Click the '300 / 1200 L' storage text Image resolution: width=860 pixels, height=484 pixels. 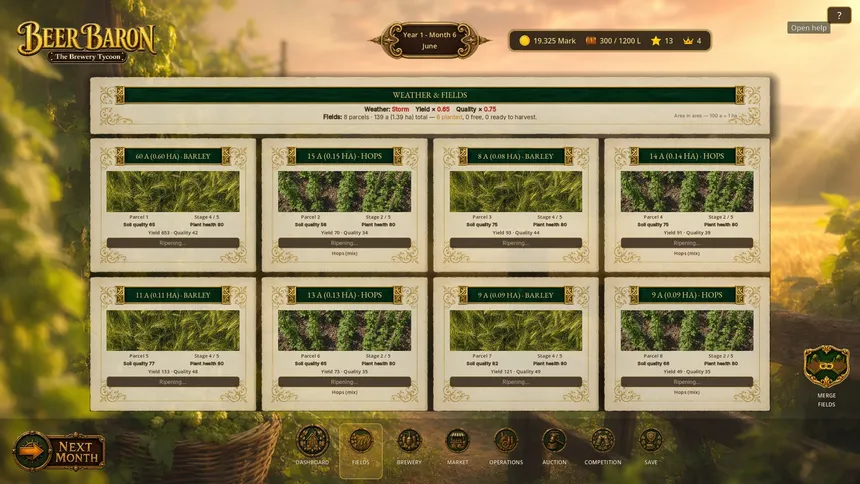pyautogui.click(x=620, y=41)
